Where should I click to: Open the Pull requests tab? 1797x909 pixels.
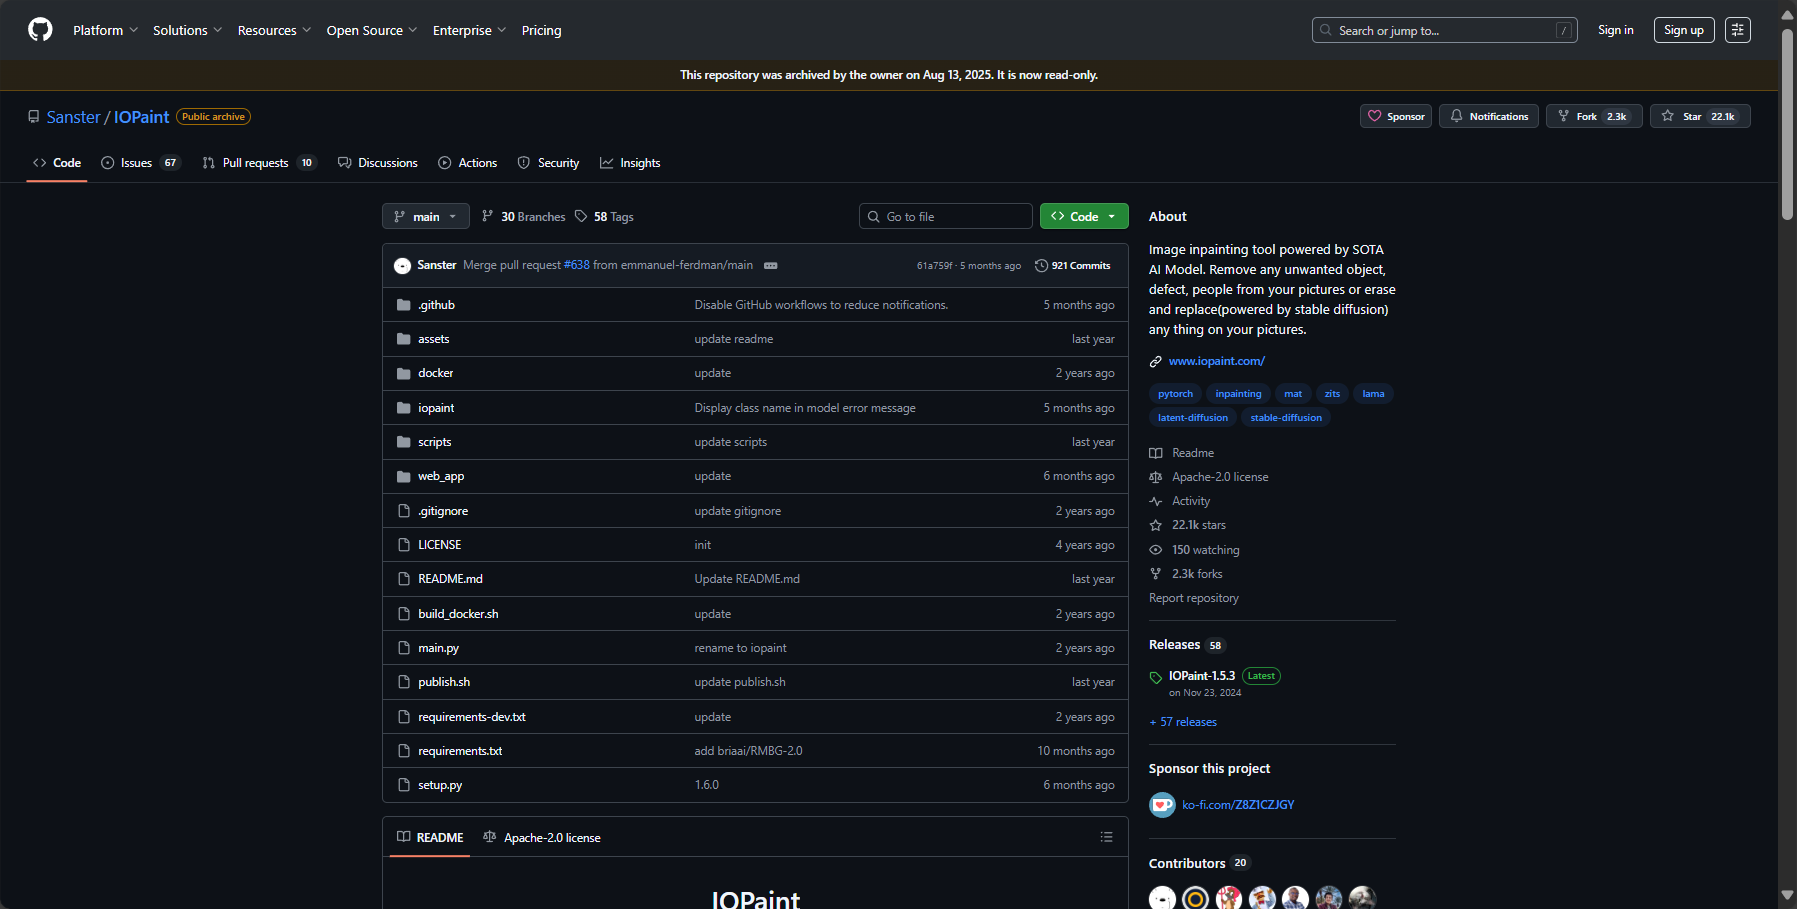coord(259,163)
